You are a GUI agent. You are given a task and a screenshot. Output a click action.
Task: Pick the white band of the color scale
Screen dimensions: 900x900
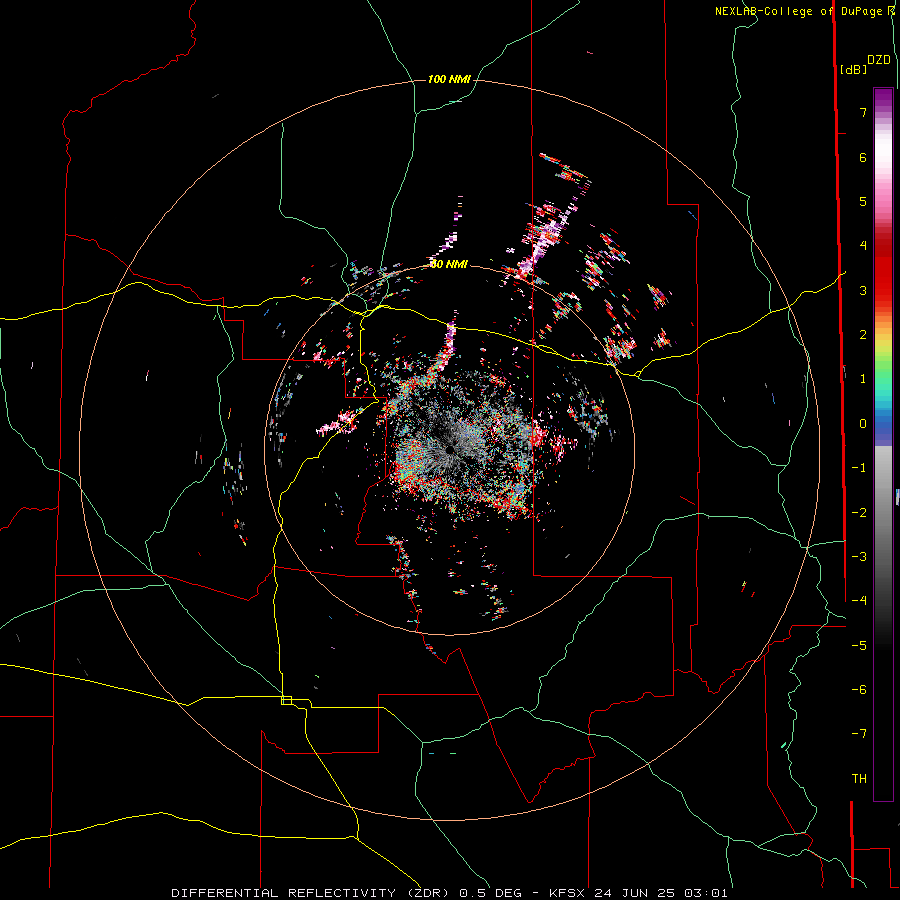tap(883, 152)
